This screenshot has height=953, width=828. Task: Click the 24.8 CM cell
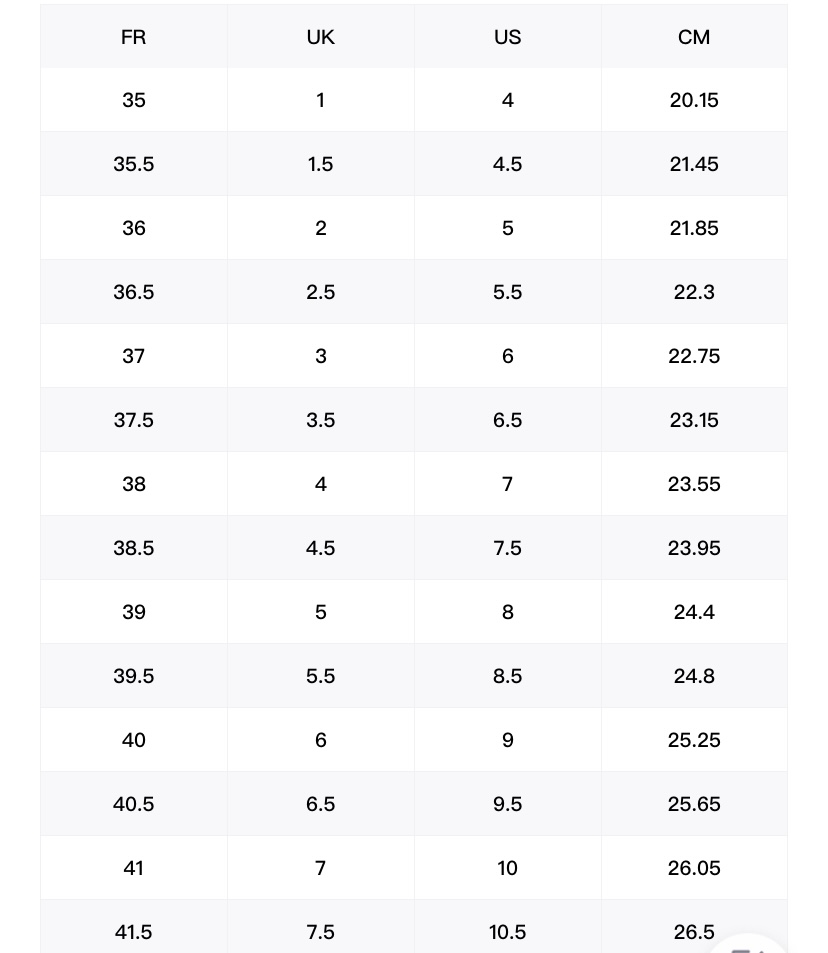click(x=694, y=676)
